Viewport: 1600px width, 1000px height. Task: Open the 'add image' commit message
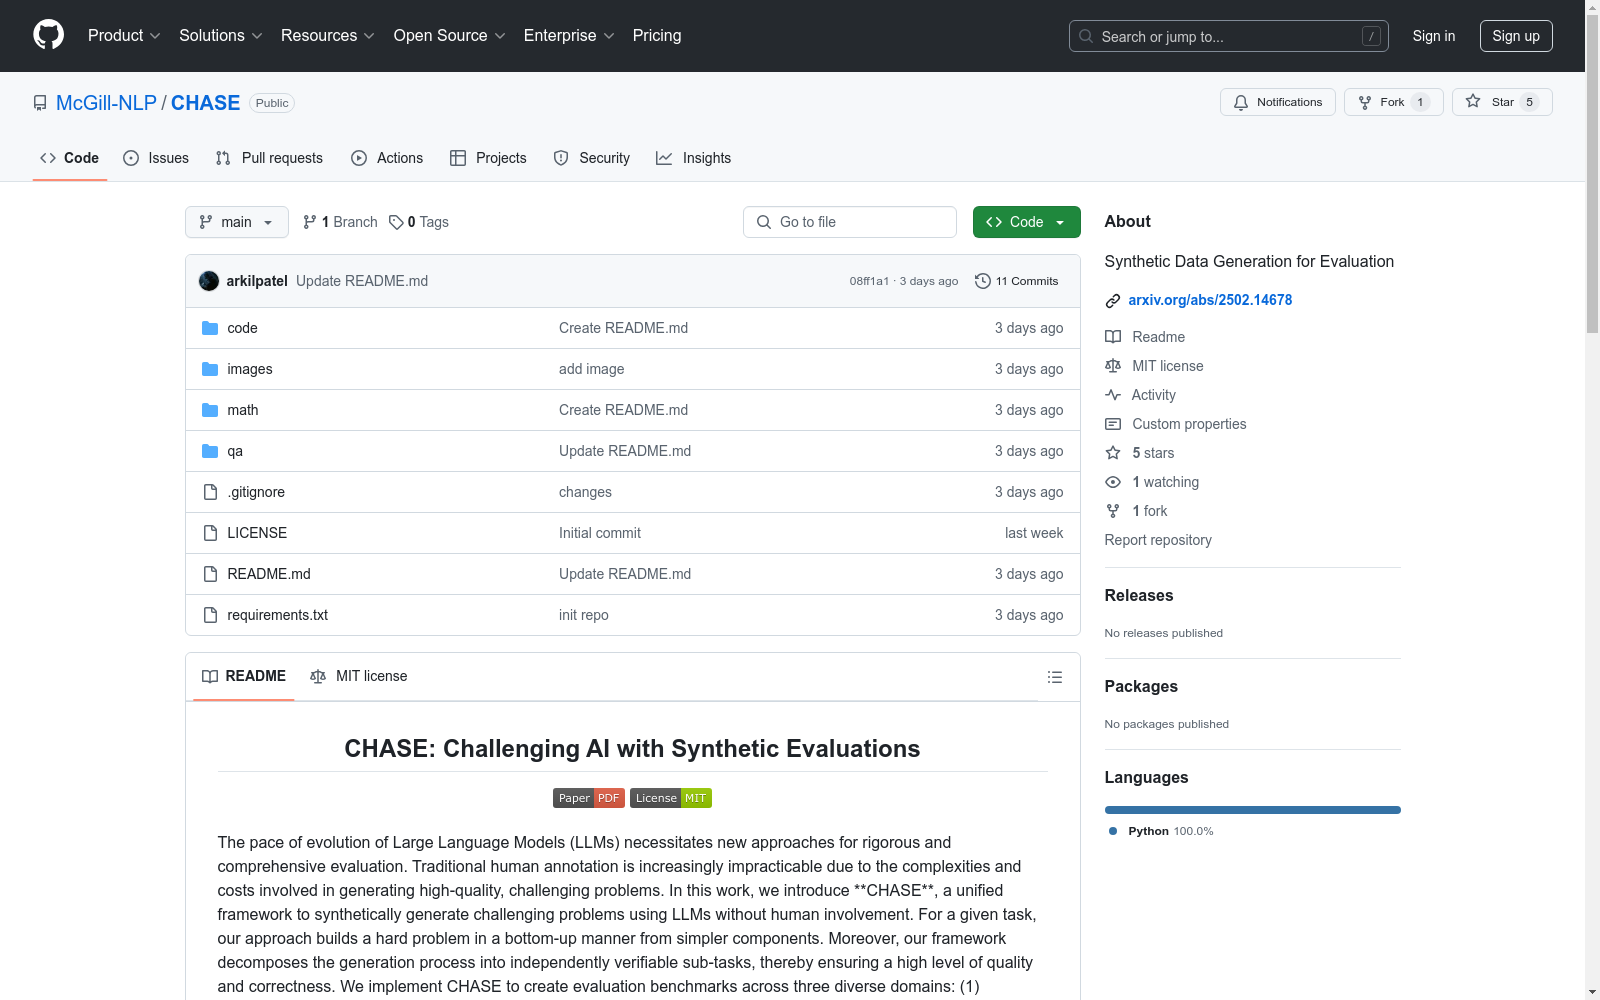point(591,369)
